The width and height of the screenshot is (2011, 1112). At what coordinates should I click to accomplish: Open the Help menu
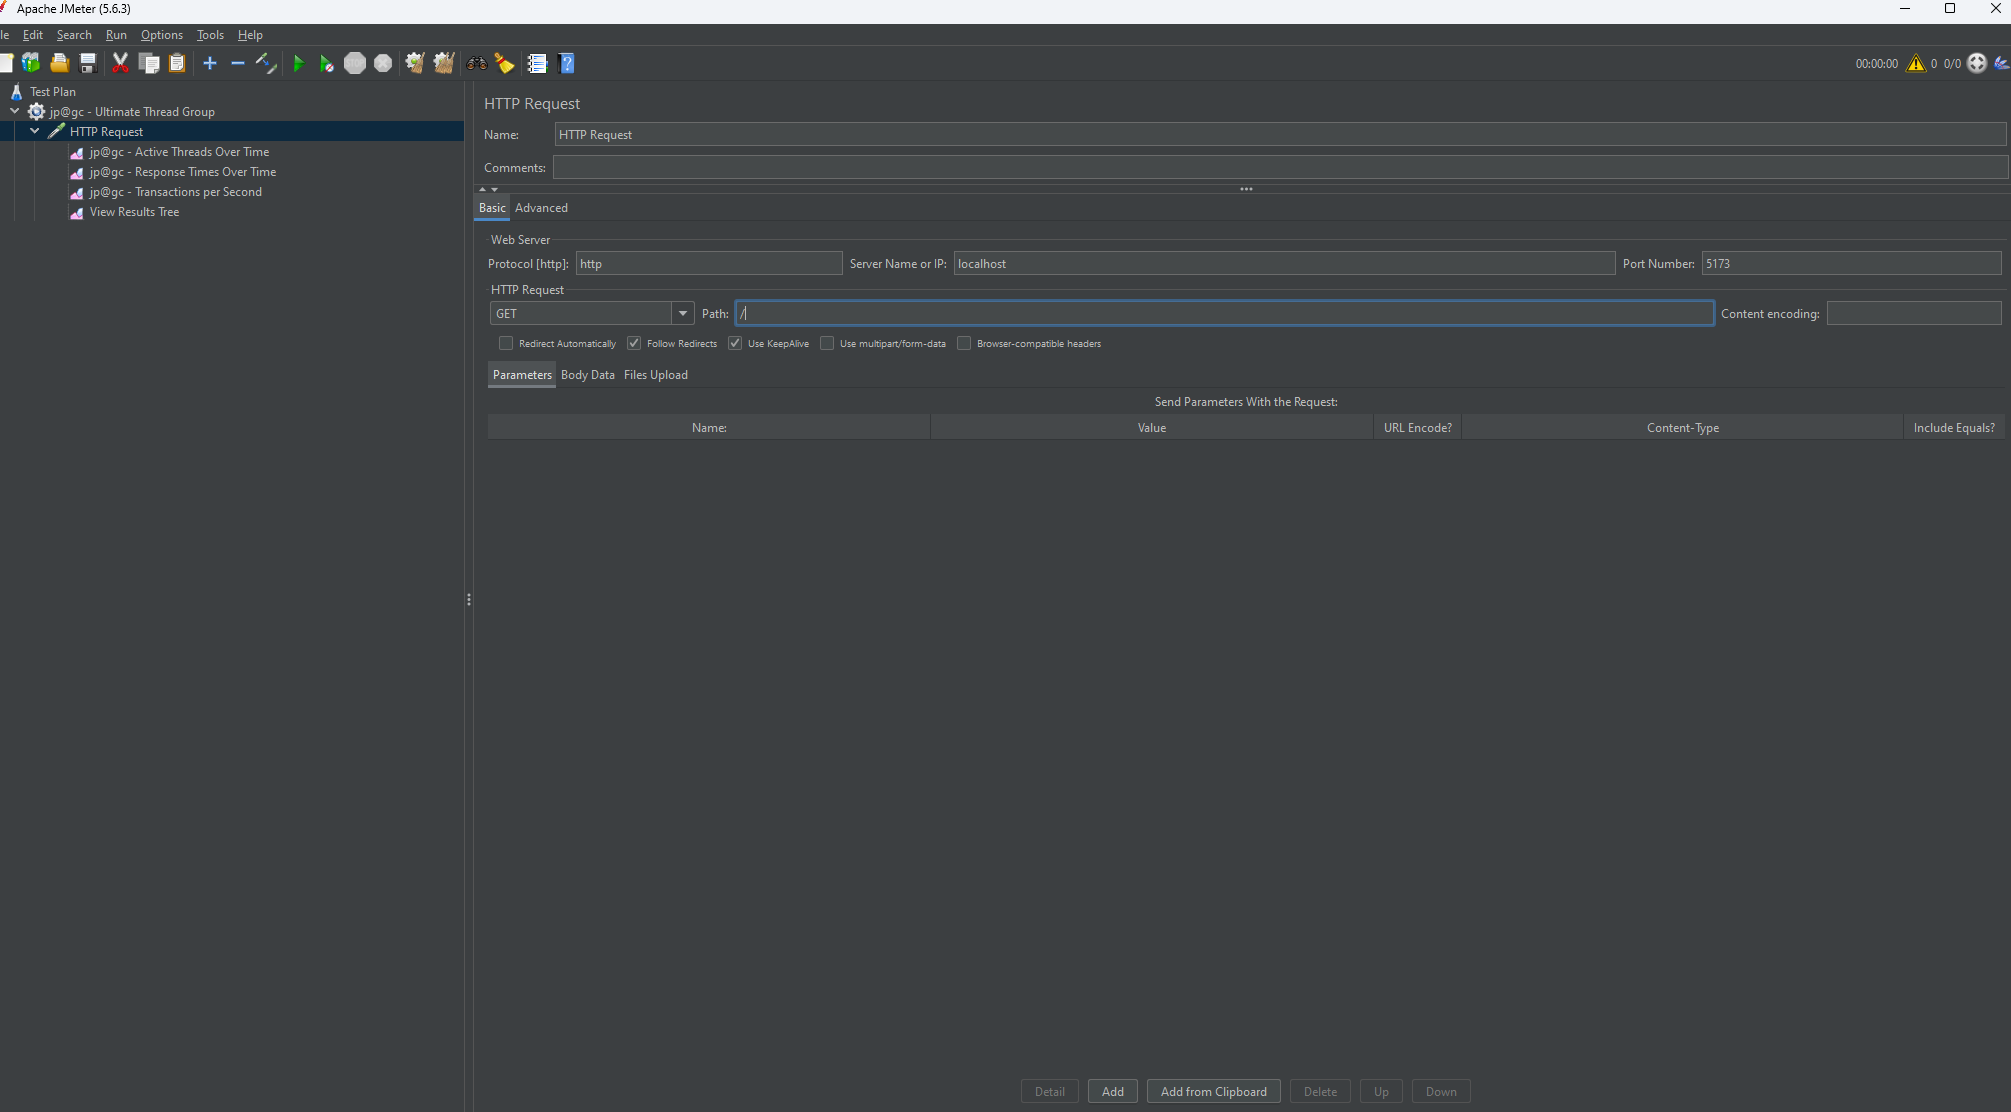[250, 34]
